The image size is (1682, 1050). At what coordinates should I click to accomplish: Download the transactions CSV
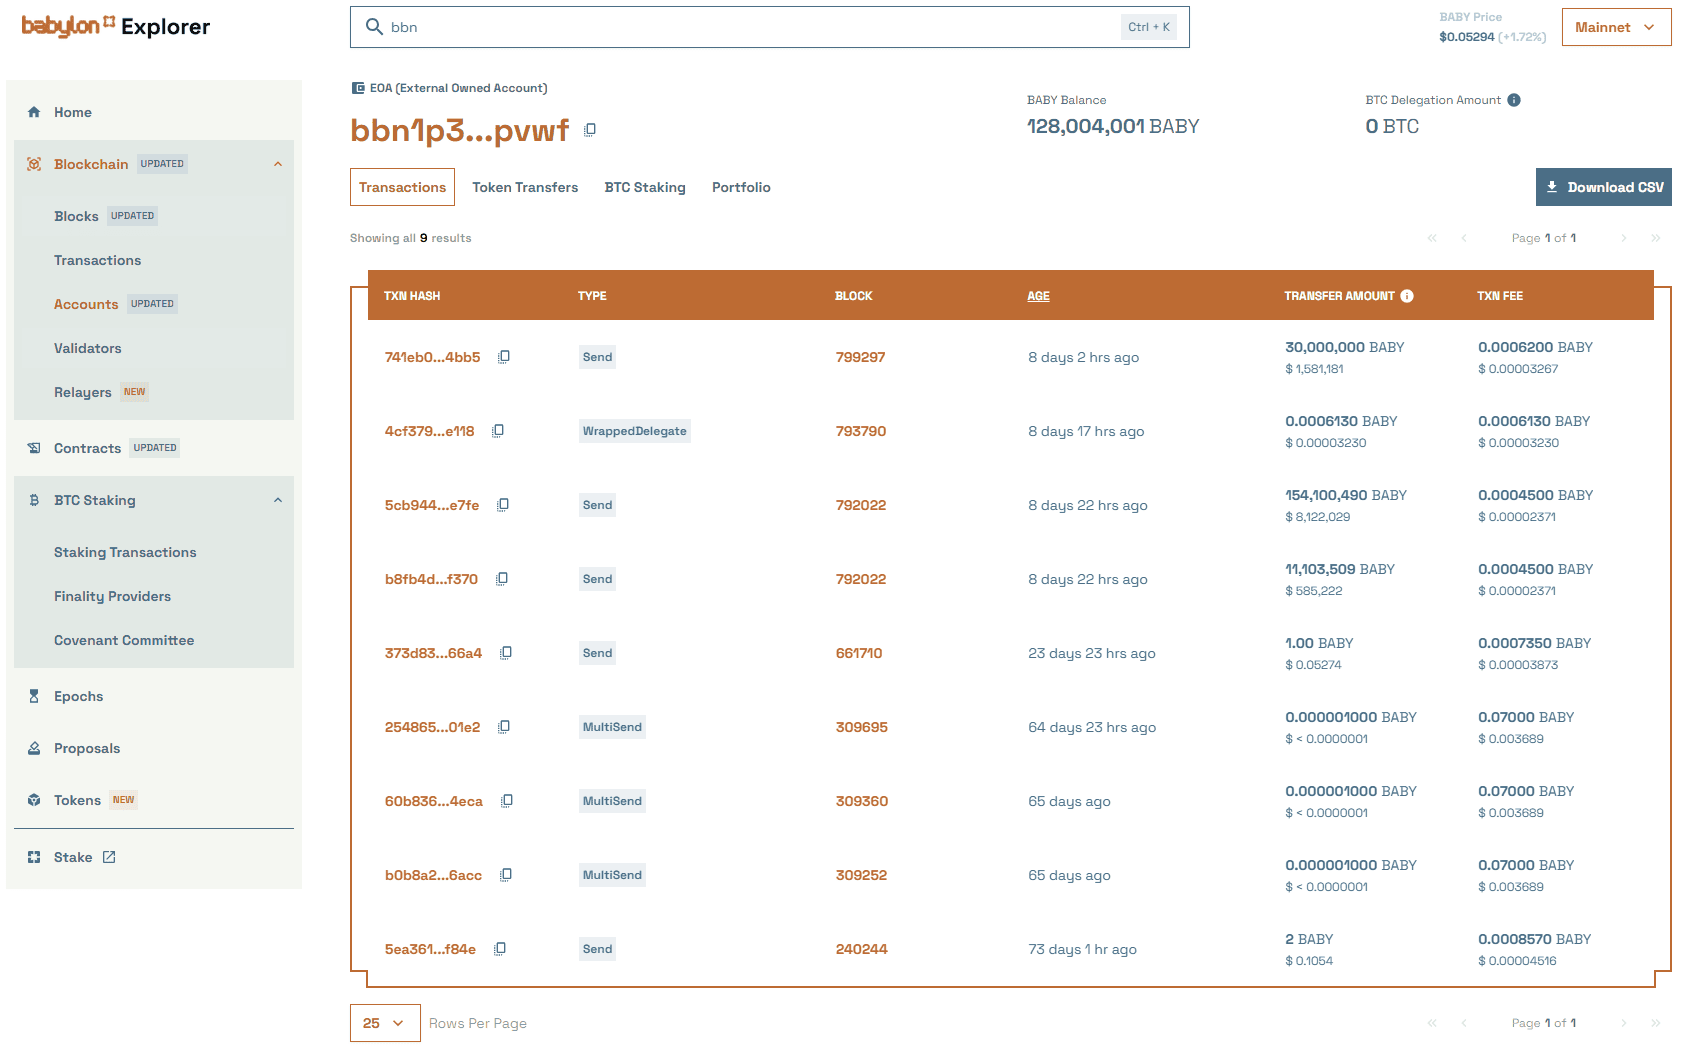click(1603, 187)
